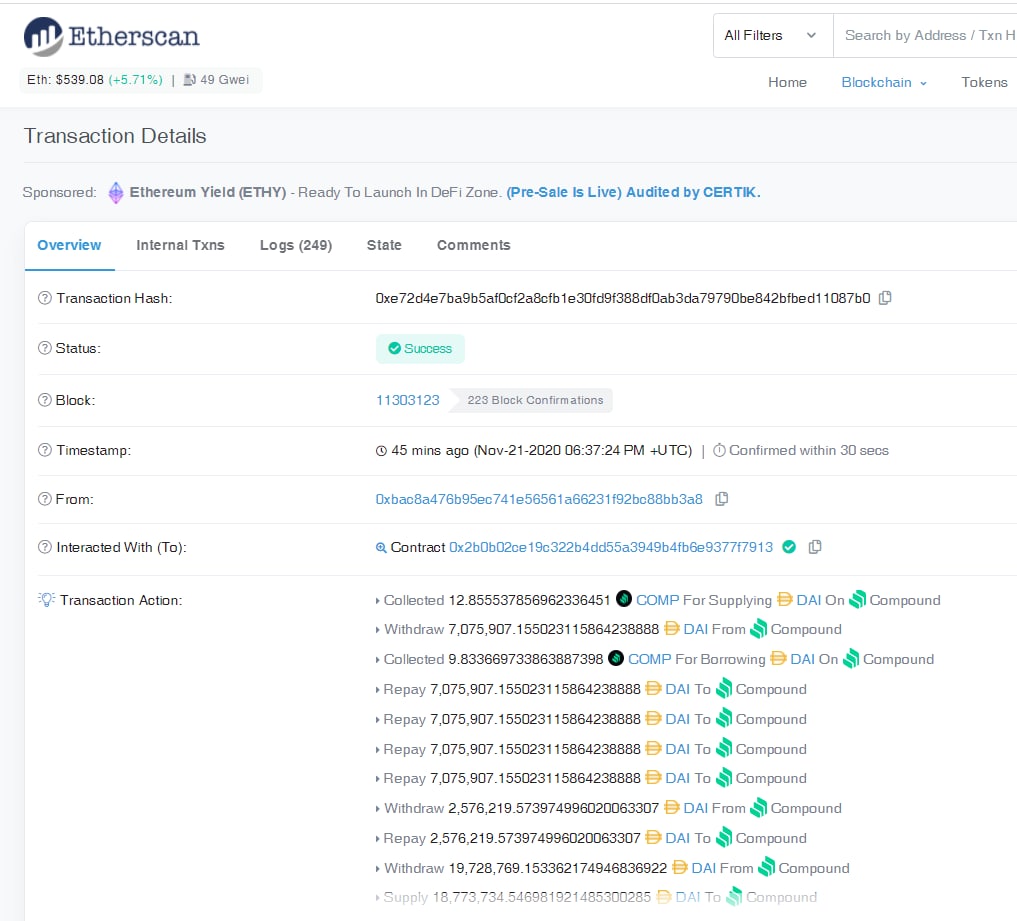The height and width of the screenshot is (921, 1017).
Task: Open the From address 0xbac8a476 link
Action: [539, 499]
